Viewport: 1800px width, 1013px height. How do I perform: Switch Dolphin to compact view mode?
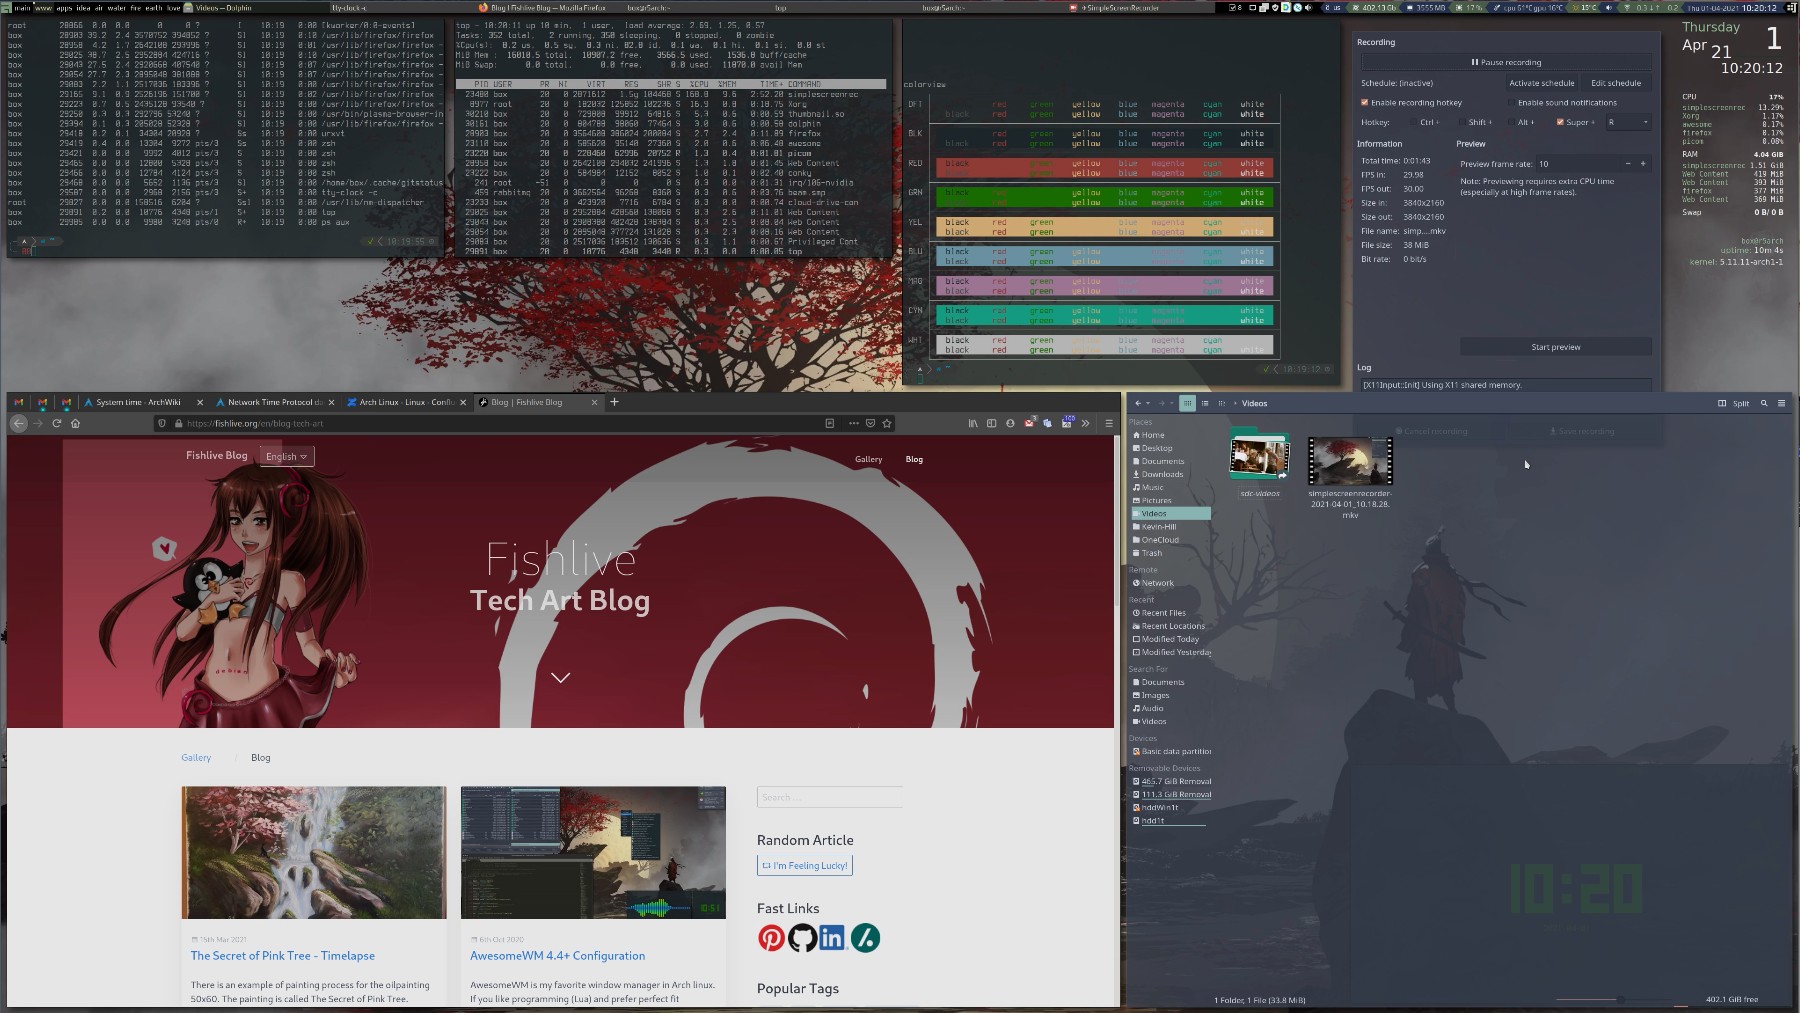(x=1205, y=403)
